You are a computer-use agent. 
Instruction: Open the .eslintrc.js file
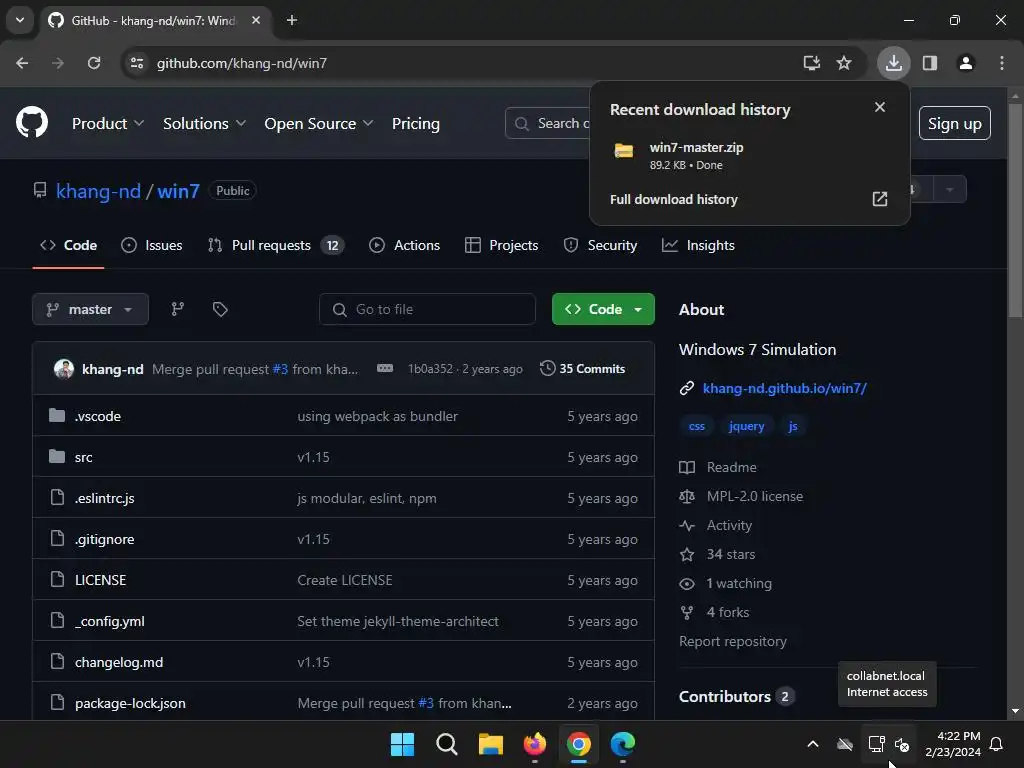pos(104,498)
